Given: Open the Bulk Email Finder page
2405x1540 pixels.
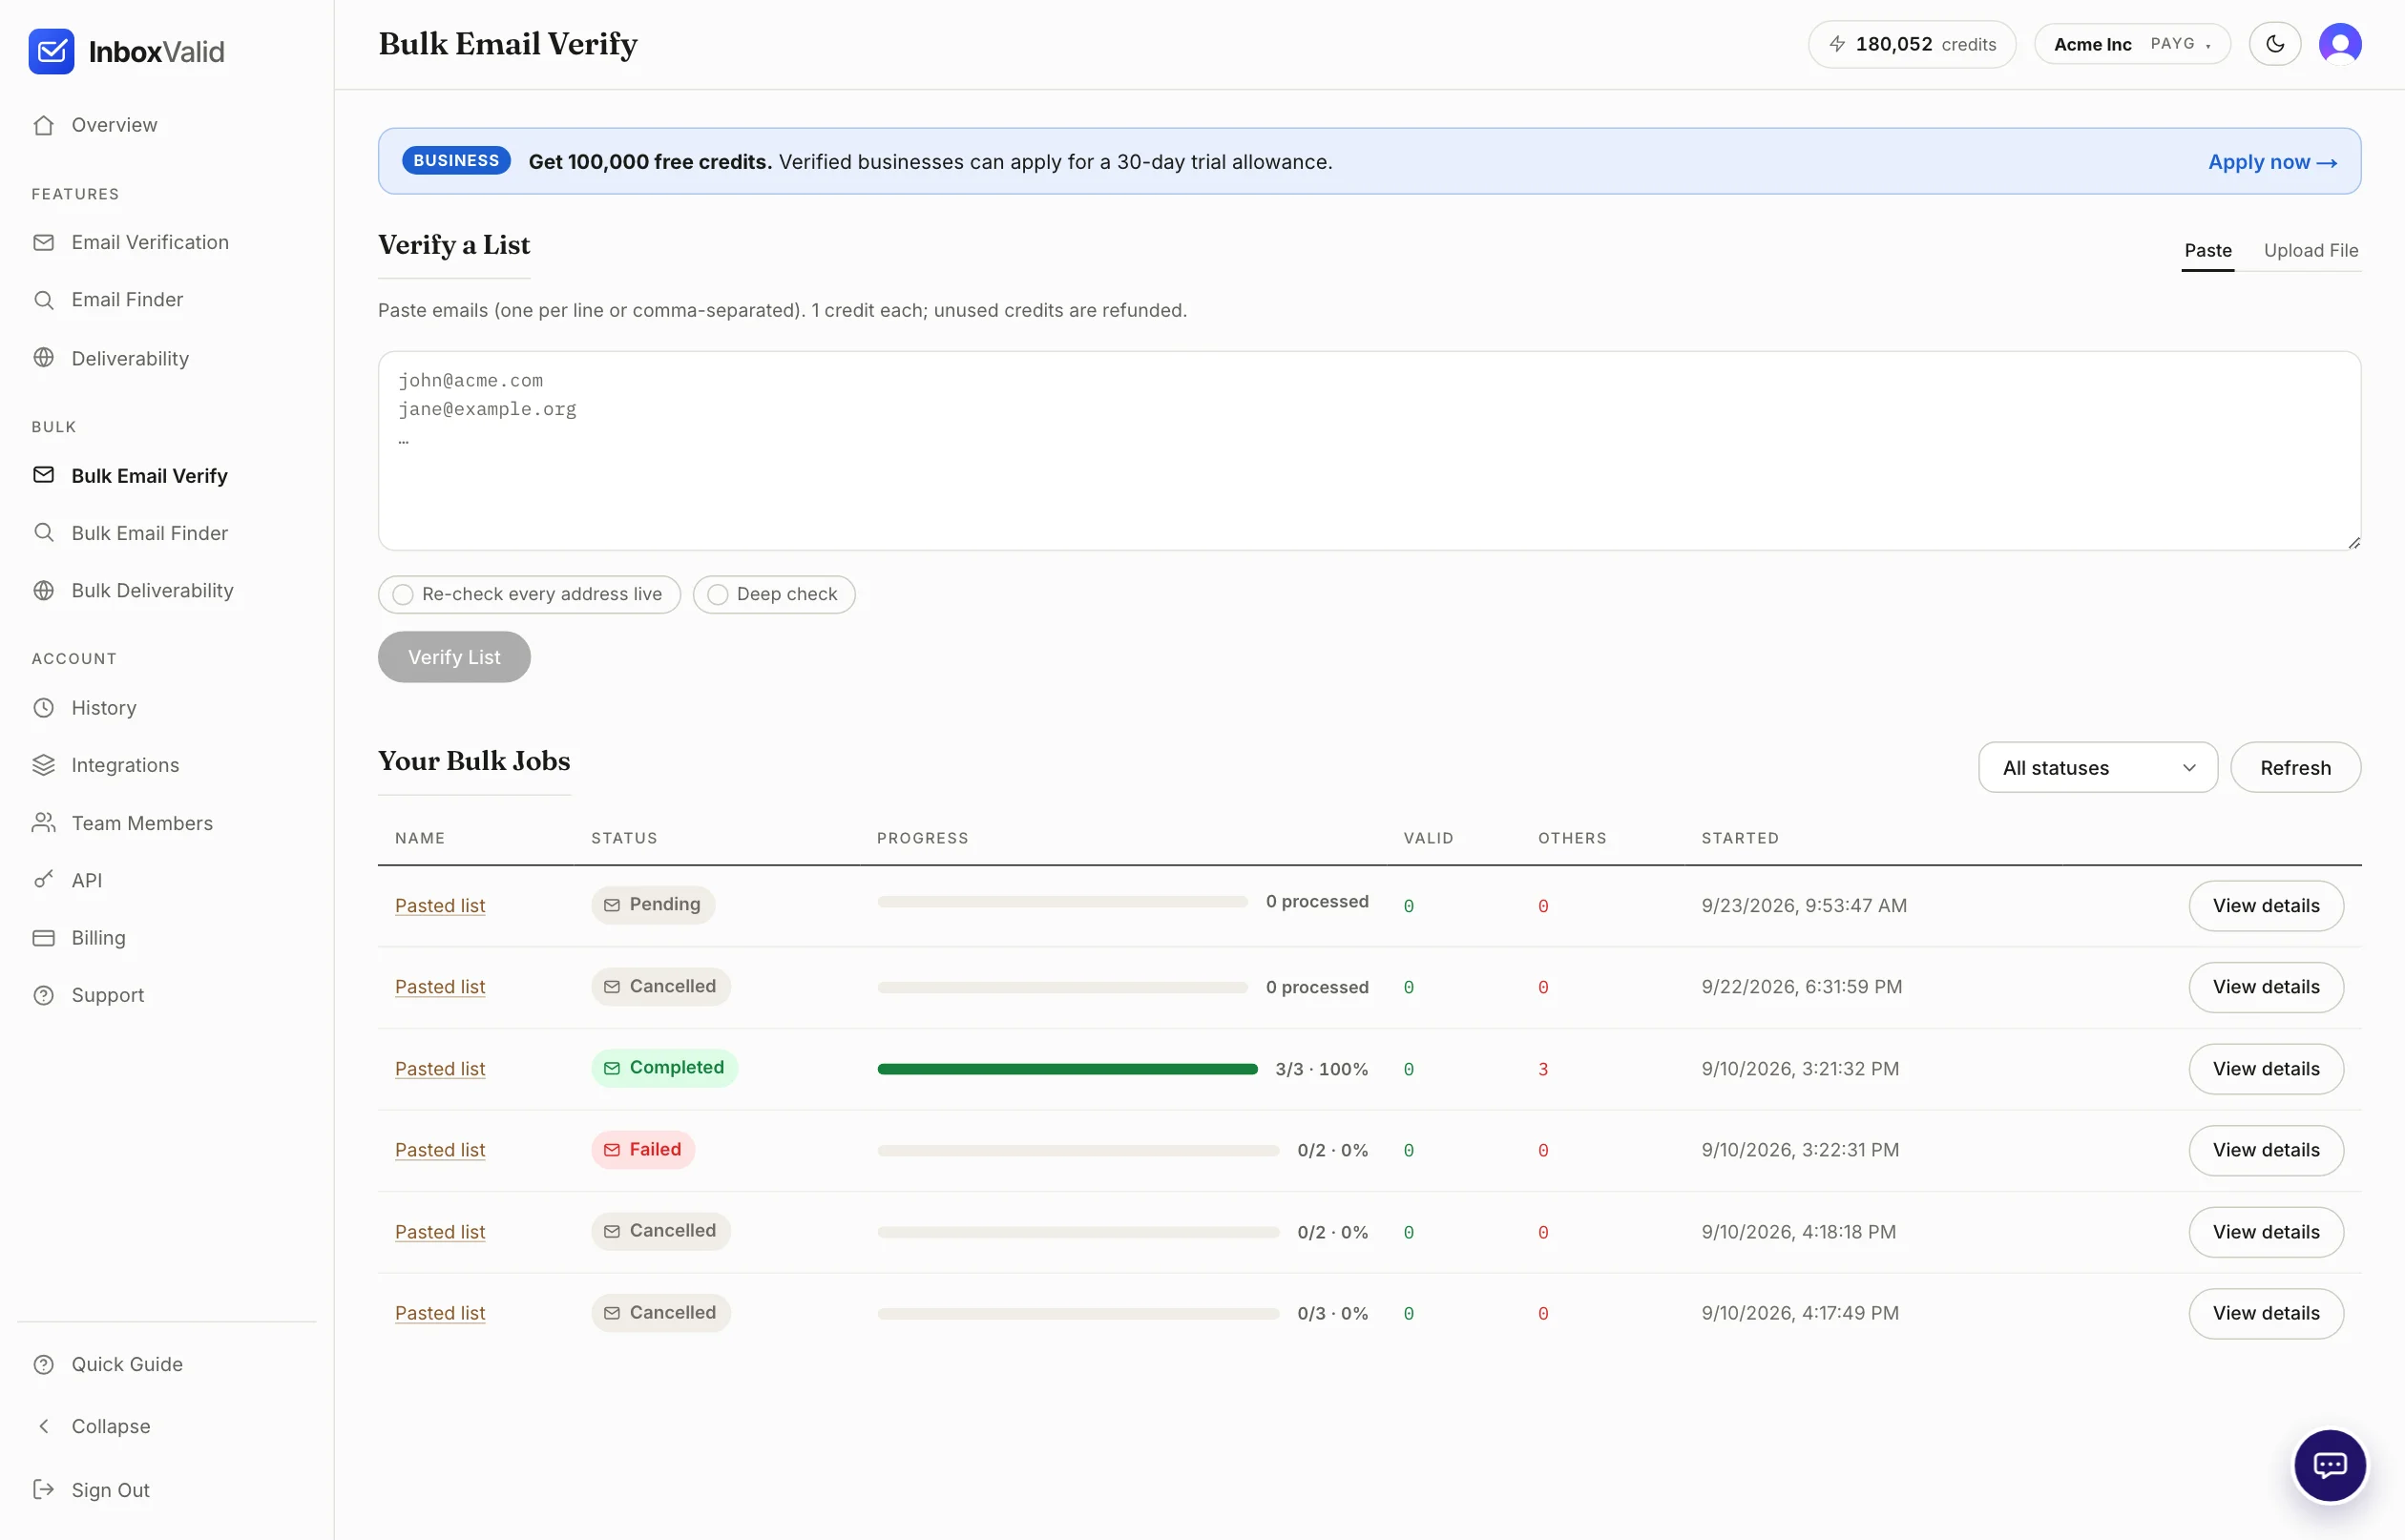Looking at the screenshot, I should pos(150,533).
